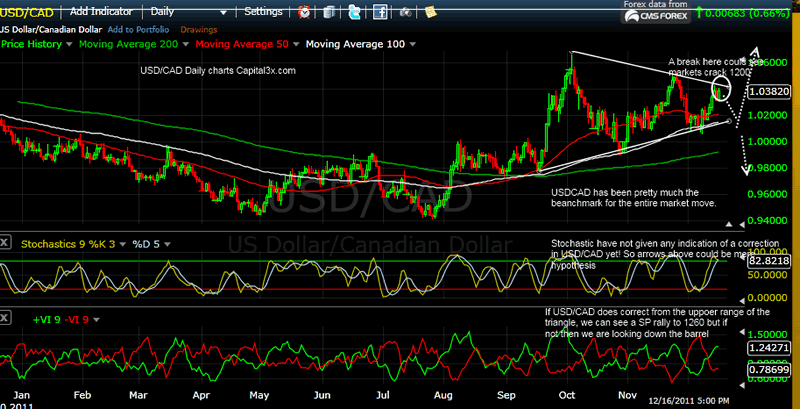Viewport: 800px width, 409px height.
Task: Click the Drawings link
Action: point(199,30)
